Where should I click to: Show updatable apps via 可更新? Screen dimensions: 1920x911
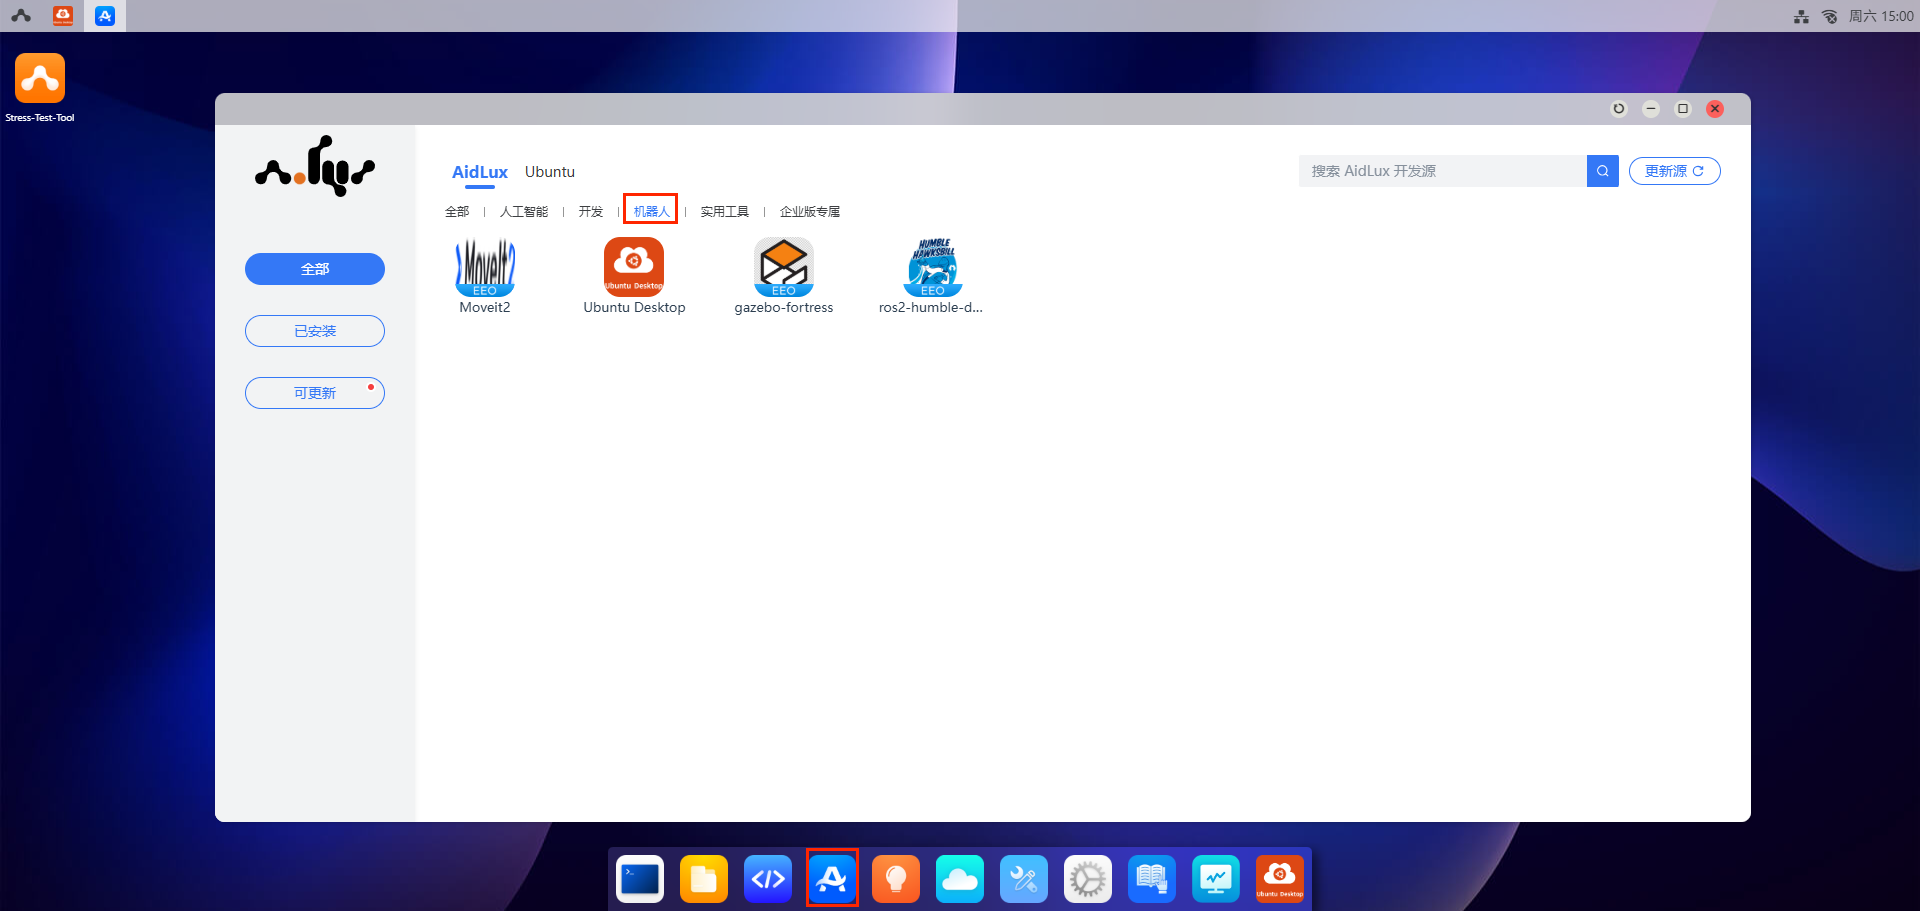(x=315, y=393)
